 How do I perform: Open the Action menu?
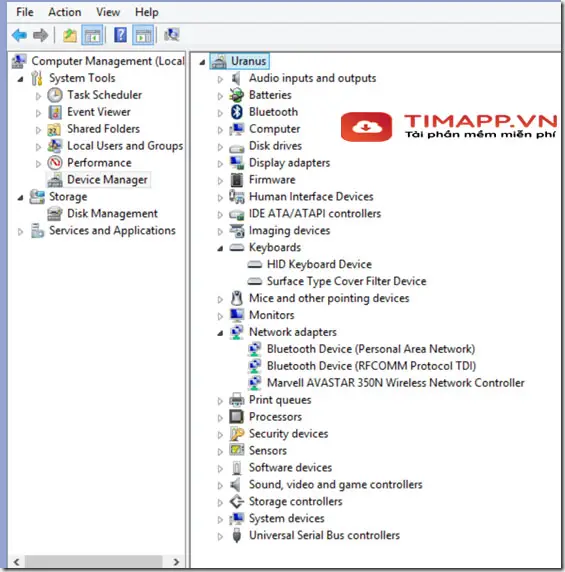pyautogui.click(x=65, y=12)
